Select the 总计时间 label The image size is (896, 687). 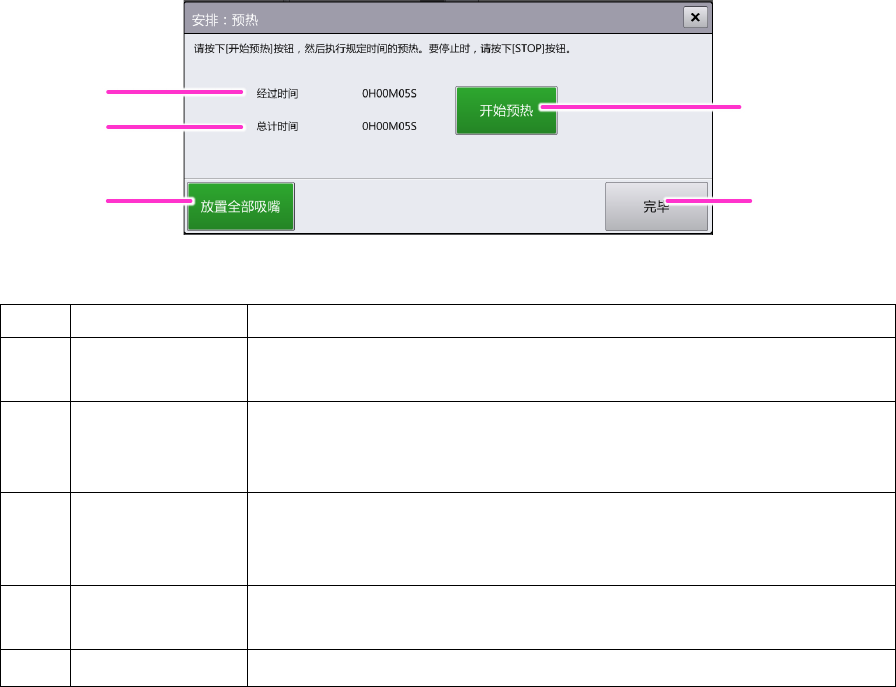point(277,126)
